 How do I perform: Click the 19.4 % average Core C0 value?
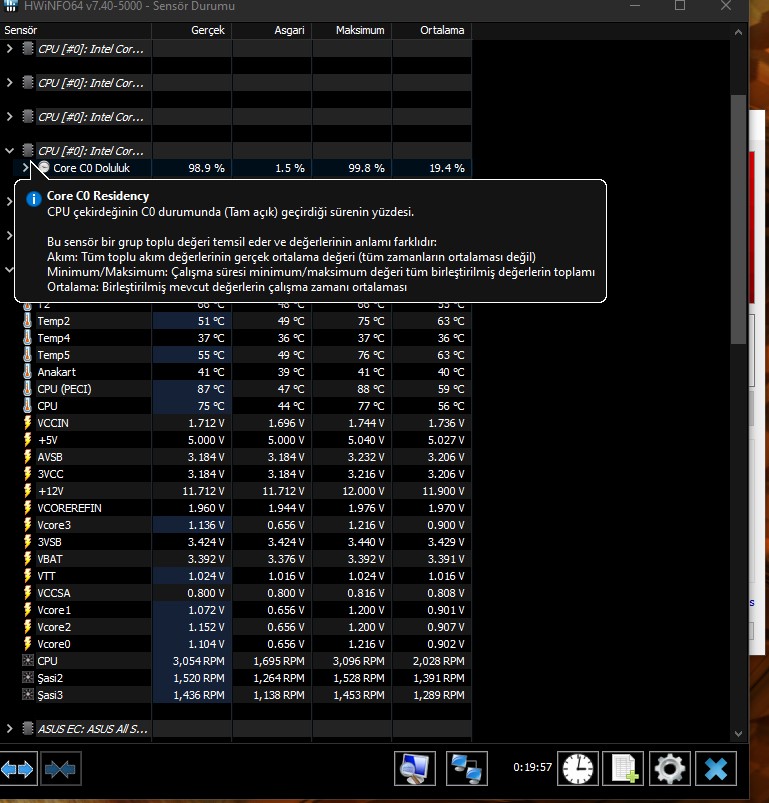click(x=446, y=168)
